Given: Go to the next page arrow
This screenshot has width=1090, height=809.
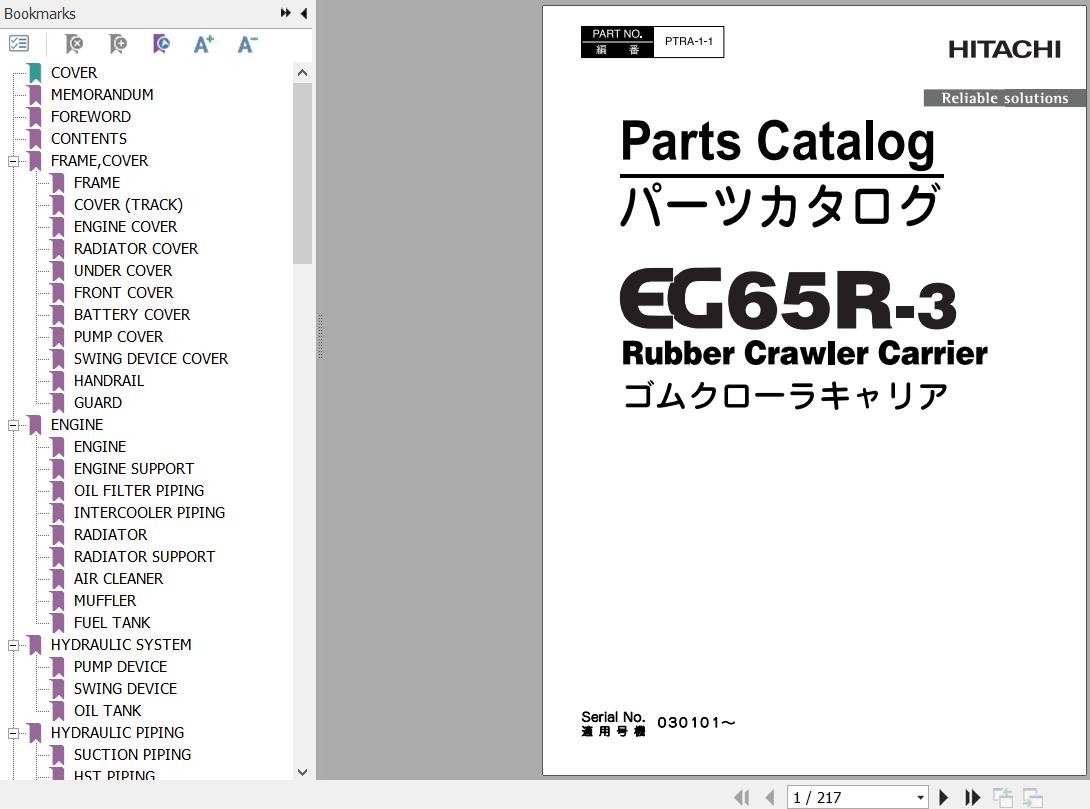Looking at the screenshot, I should pos(943,797).
